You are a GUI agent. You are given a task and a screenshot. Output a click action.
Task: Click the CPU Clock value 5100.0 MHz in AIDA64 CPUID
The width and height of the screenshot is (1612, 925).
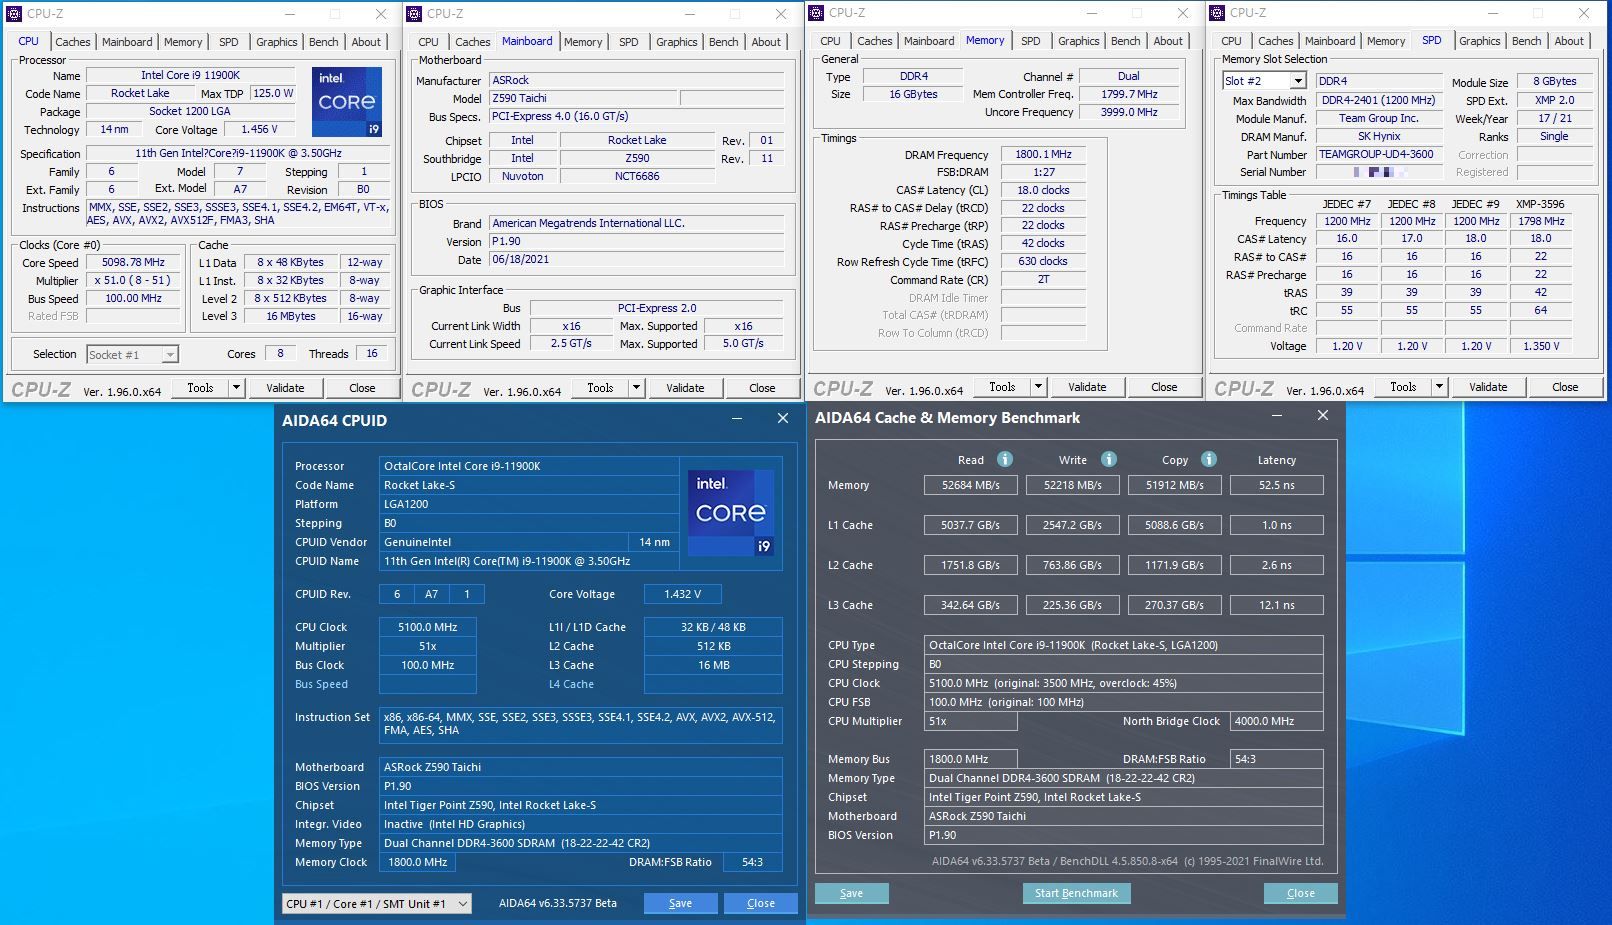(427, 627)
